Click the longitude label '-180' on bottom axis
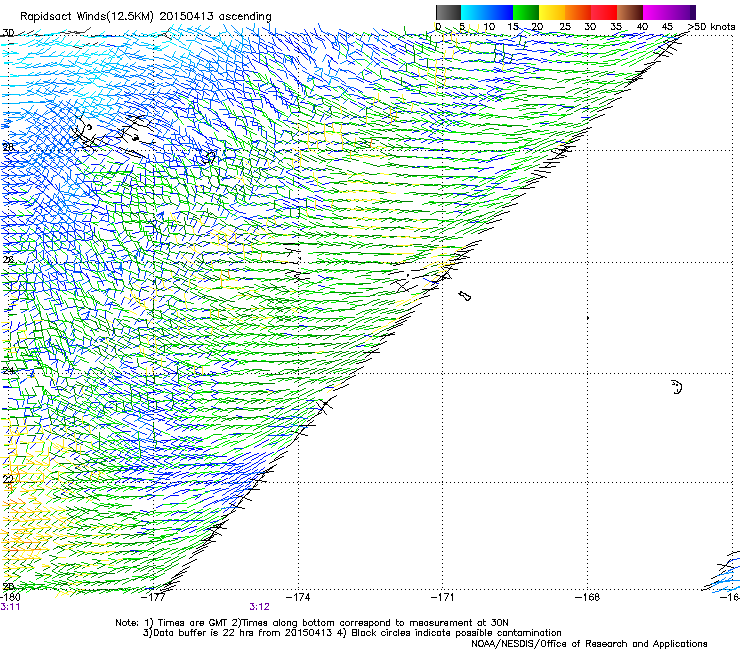This screenshot has height=650, width=740. pos(10,597)
